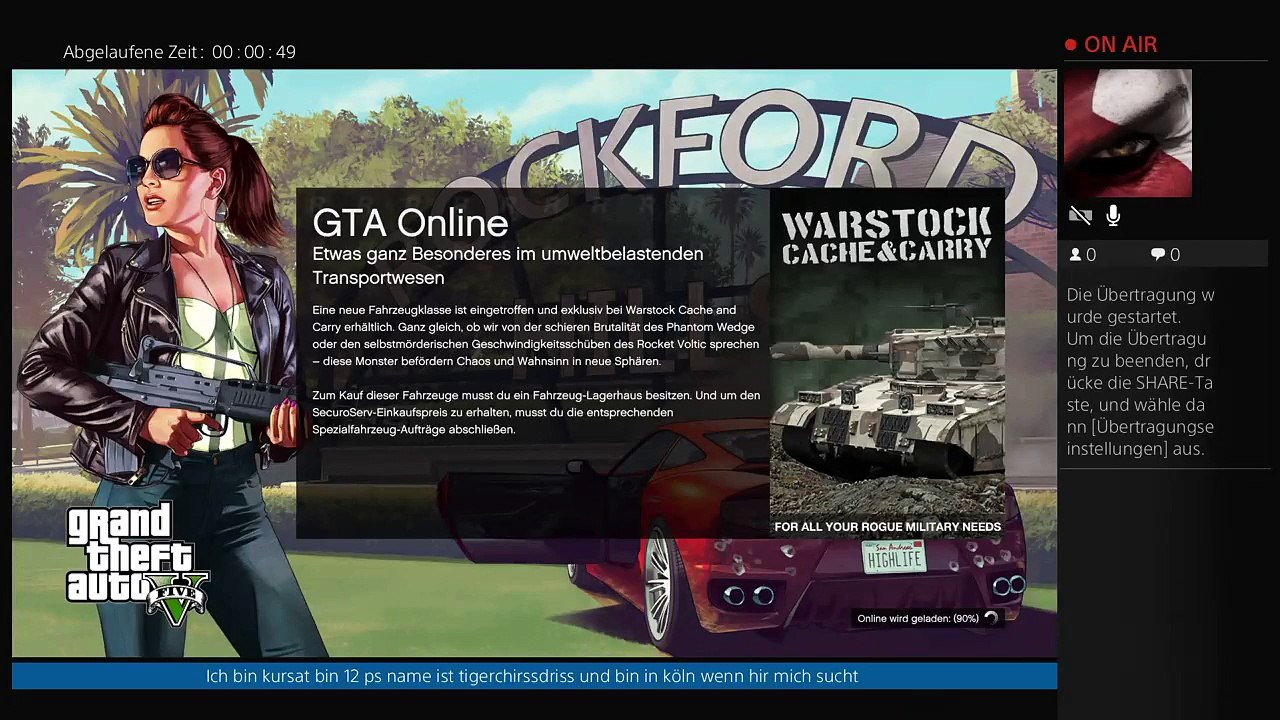1280x720 pixels.
Task: Click the microphone icon
Action: click(x=1113, y=215)
